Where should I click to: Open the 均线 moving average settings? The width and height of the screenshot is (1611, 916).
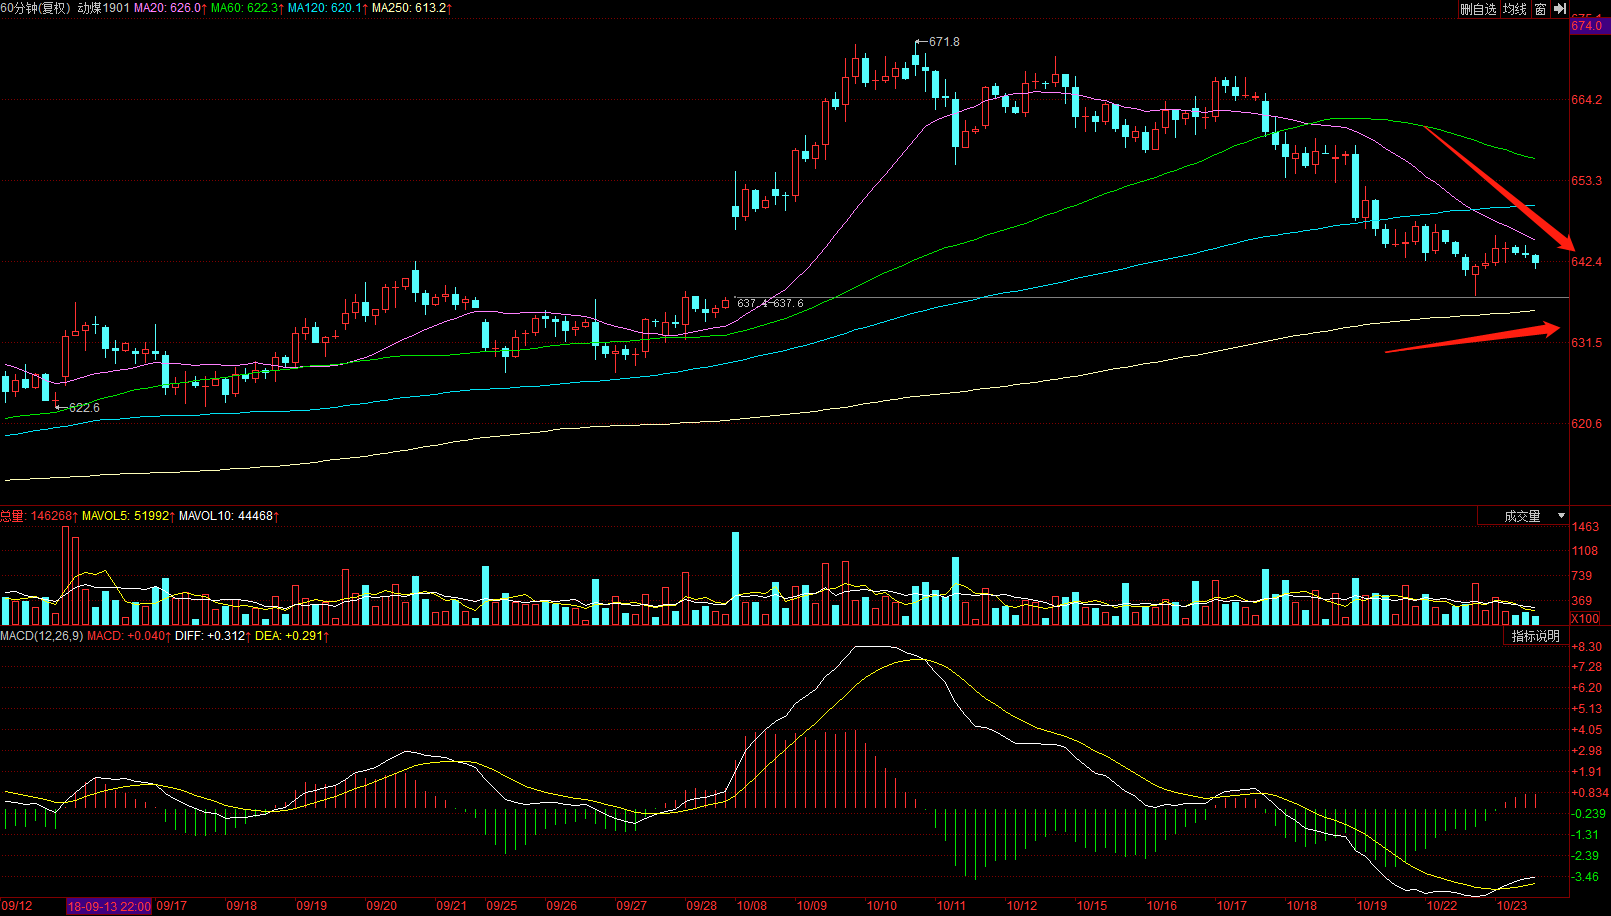pyautogui.click(x=1515, y=9)
